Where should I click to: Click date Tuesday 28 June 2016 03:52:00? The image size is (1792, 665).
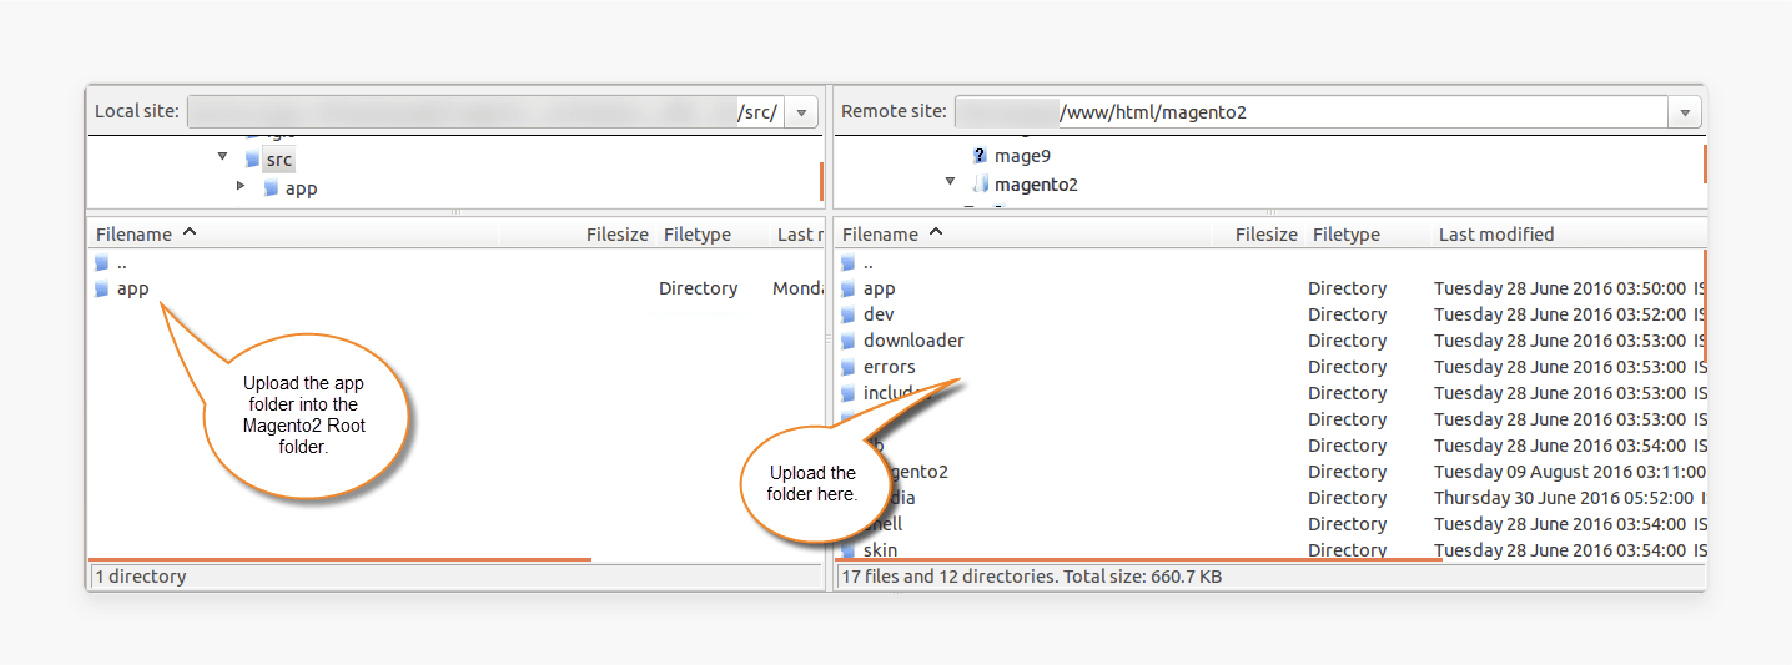[x=1559, y=314]
